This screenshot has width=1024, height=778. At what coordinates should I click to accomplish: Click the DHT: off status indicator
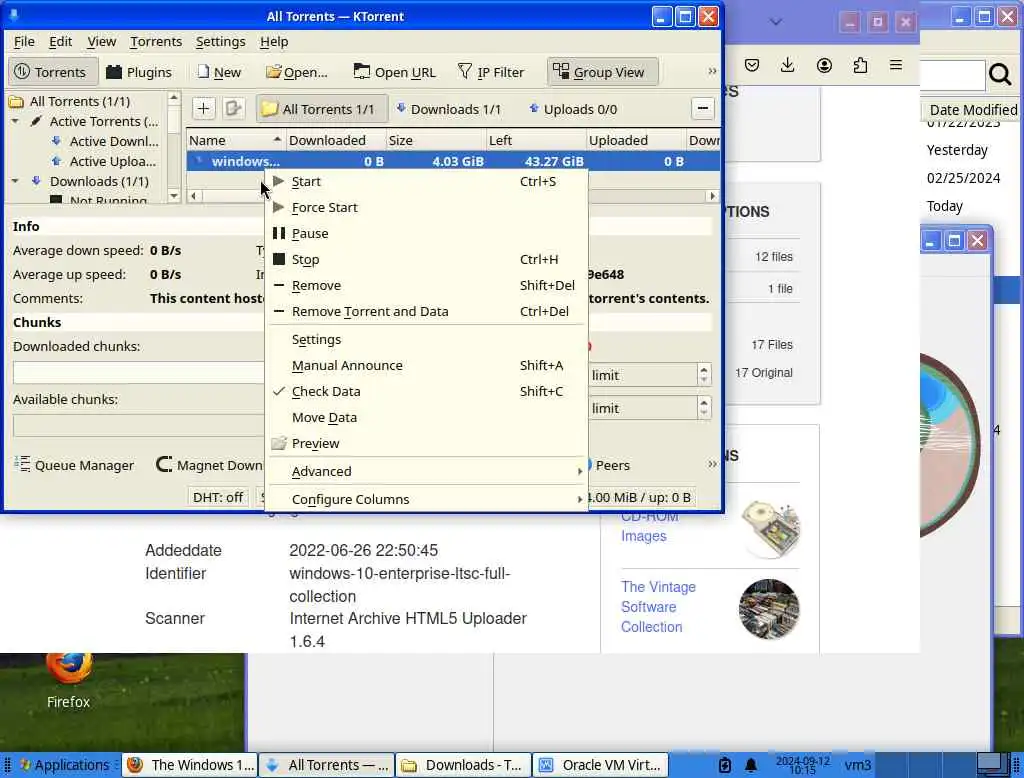pos(217,498)
